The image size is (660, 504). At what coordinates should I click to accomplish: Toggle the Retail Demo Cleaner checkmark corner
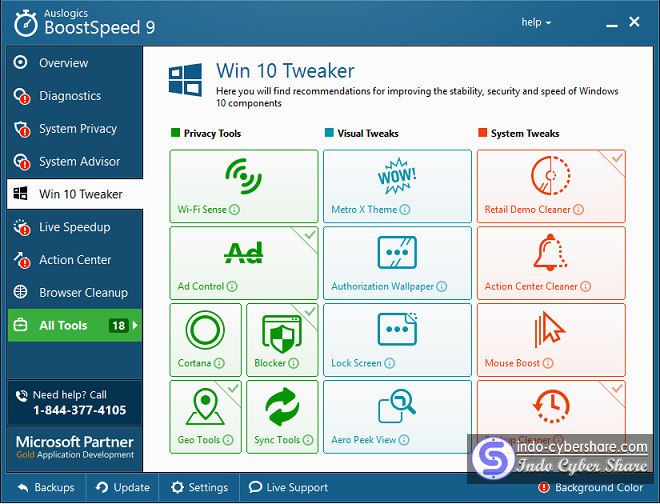click(616, 159)
